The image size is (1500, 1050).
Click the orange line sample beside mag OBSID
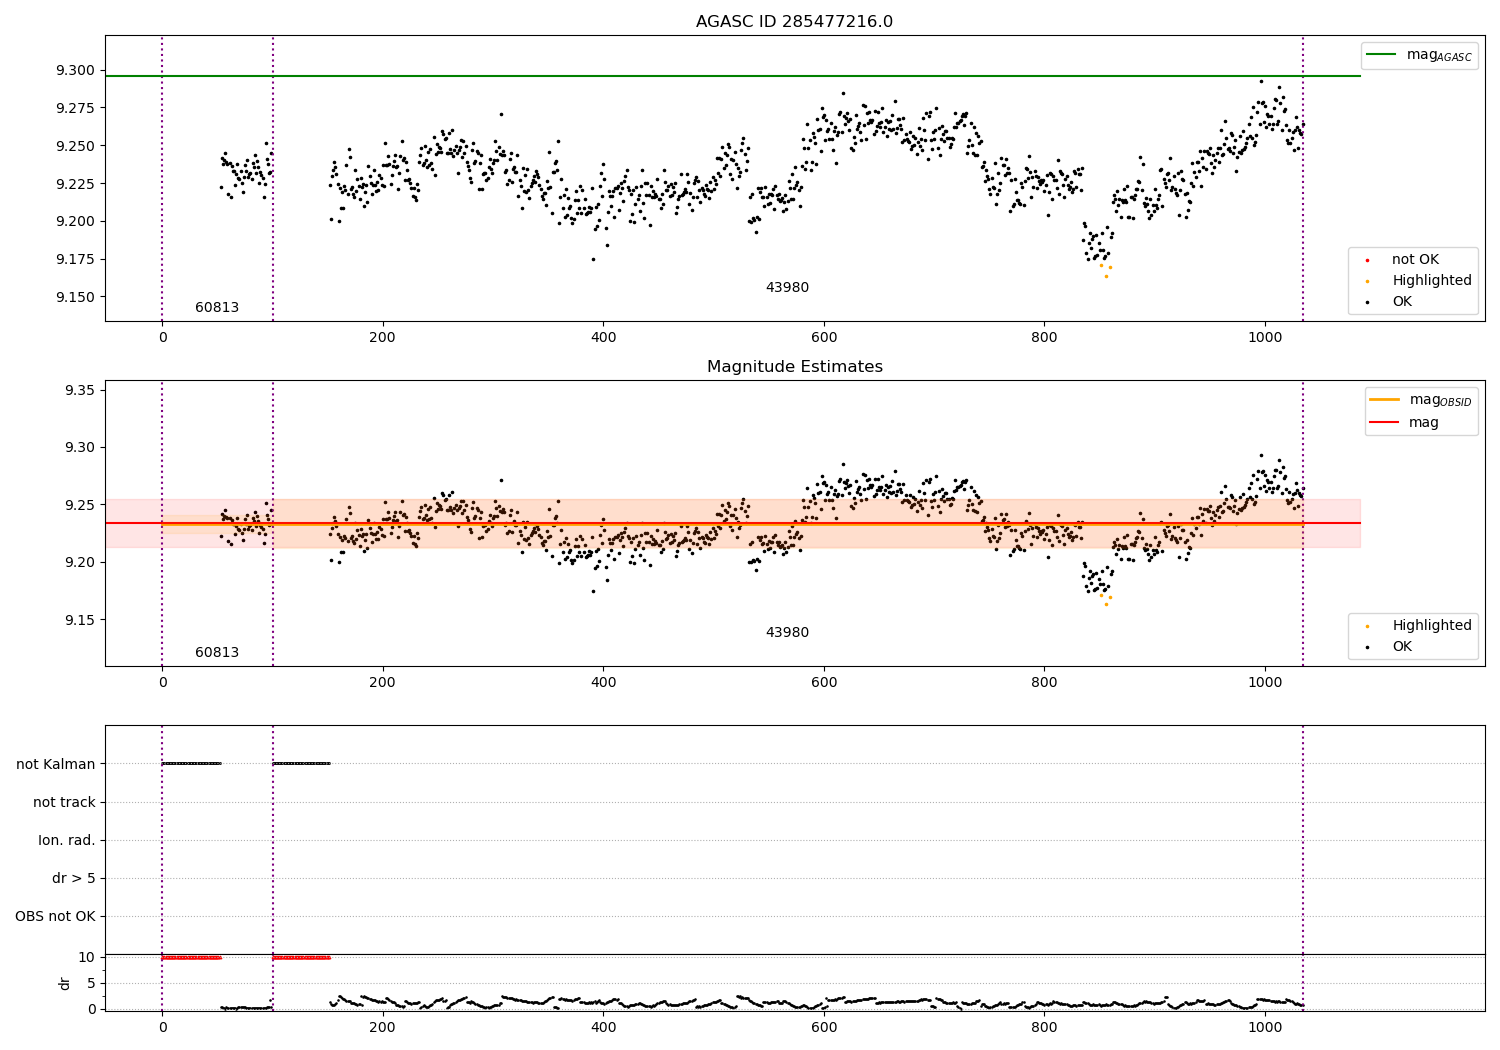click(1384, 399)
